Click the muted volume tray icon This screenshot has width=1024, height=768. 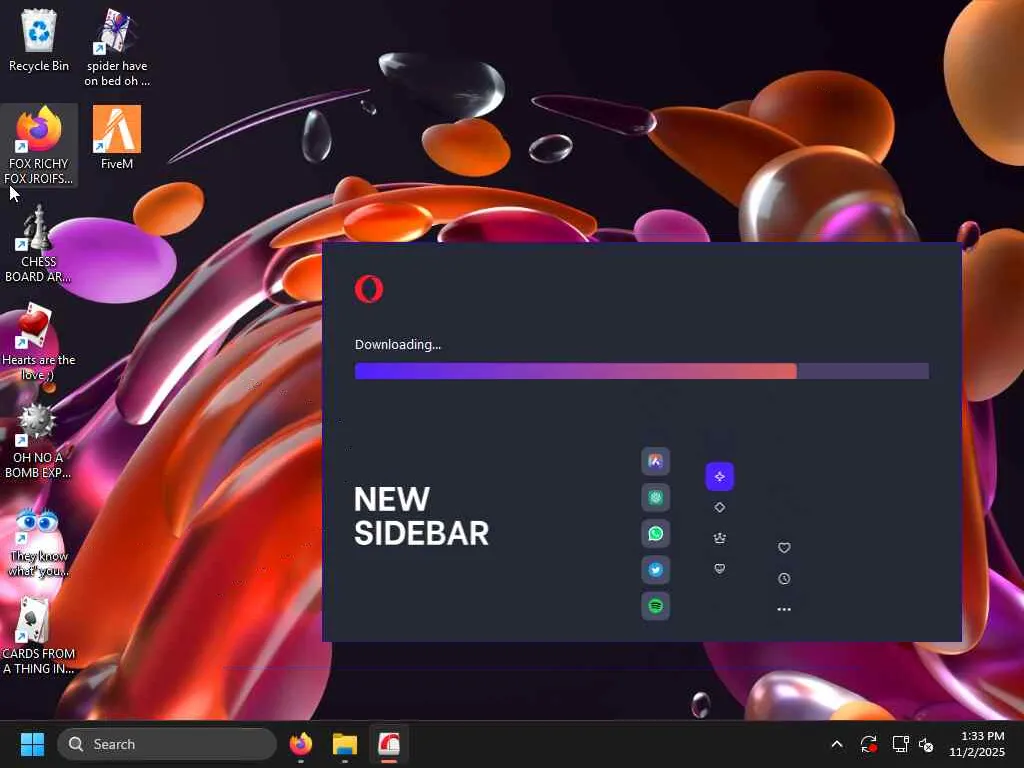926,744
